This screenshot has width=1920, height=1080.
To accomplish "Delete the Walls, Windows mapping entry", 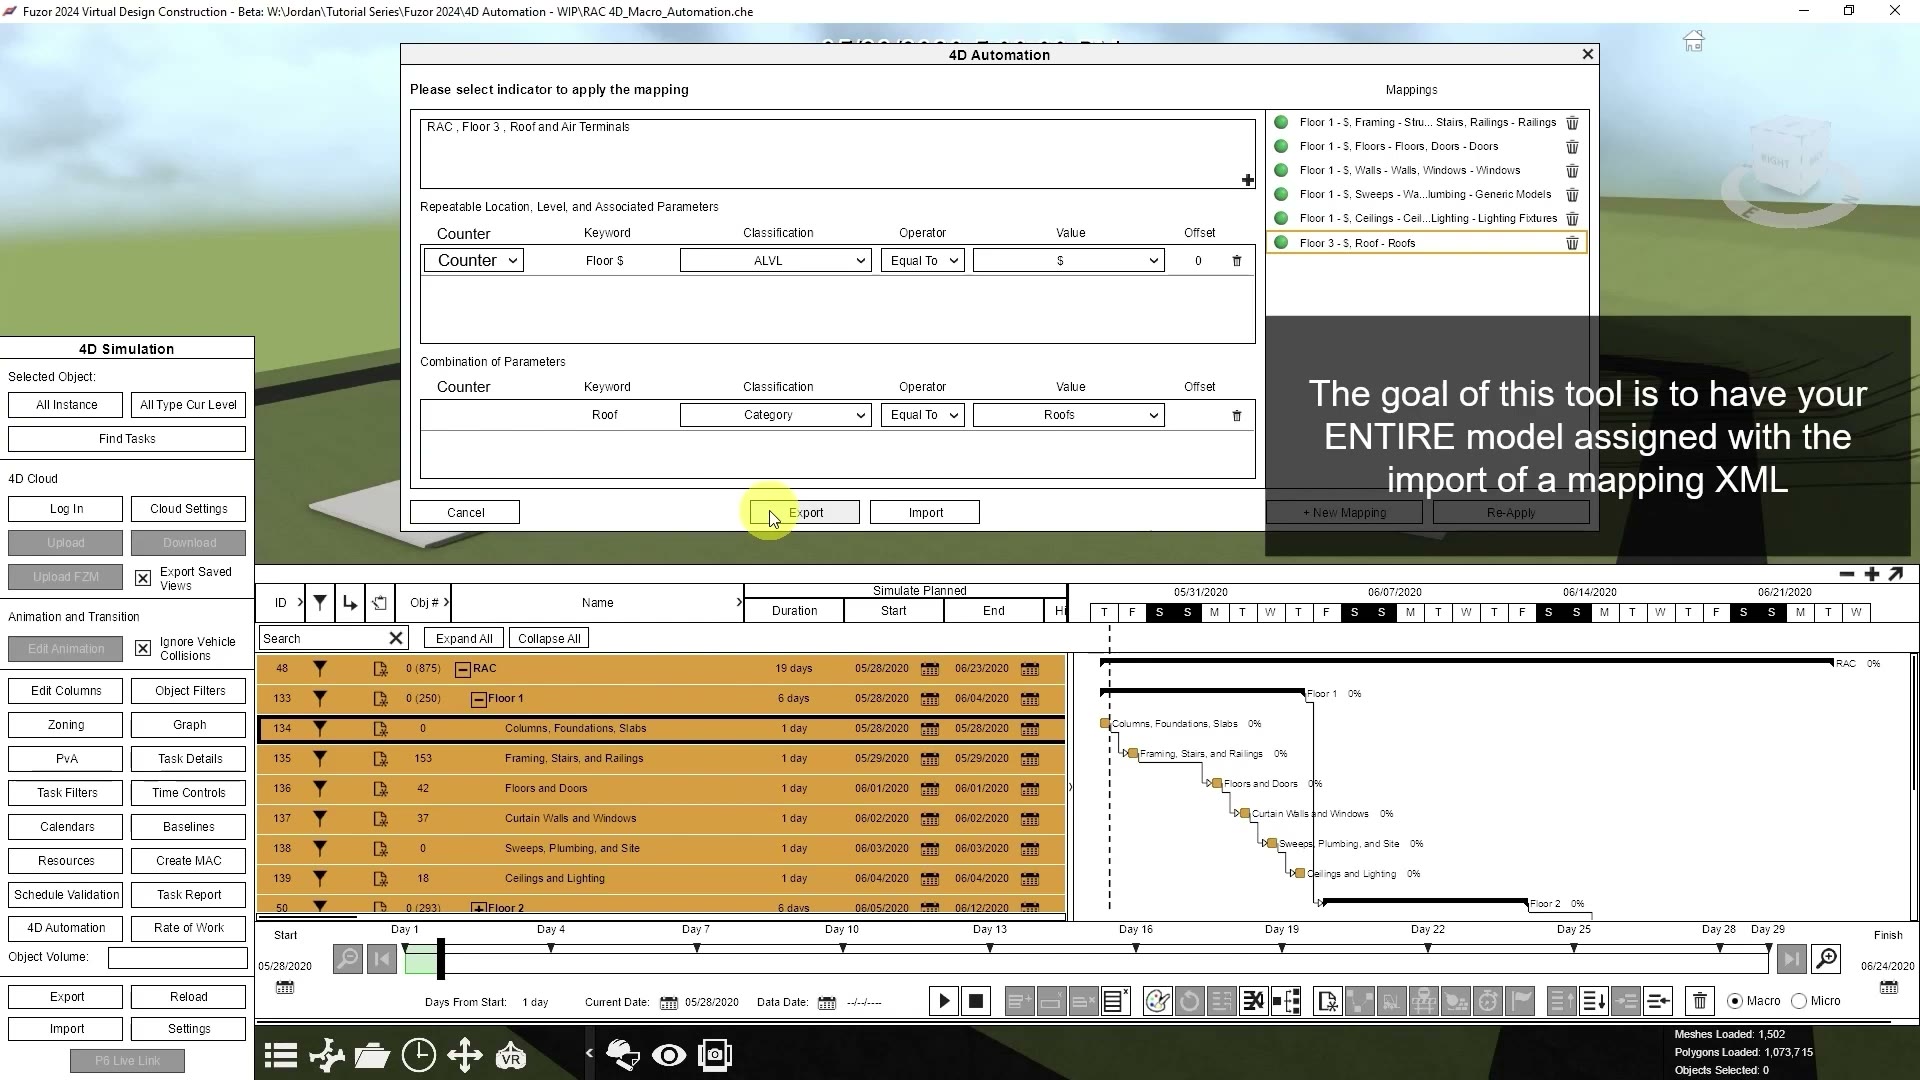I will 1572,171.
